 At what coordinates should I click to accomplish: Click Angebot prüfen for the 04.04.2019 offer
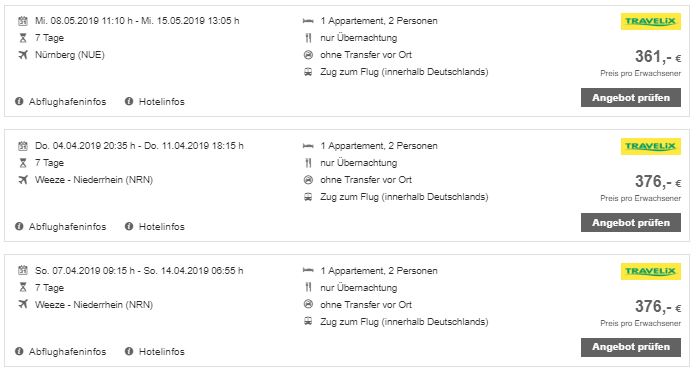tap(631, 223)
